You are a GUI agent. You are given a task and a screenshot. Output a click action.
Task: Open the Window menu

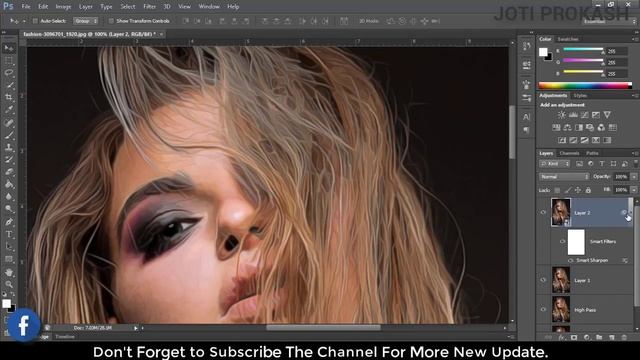[209, 7]
